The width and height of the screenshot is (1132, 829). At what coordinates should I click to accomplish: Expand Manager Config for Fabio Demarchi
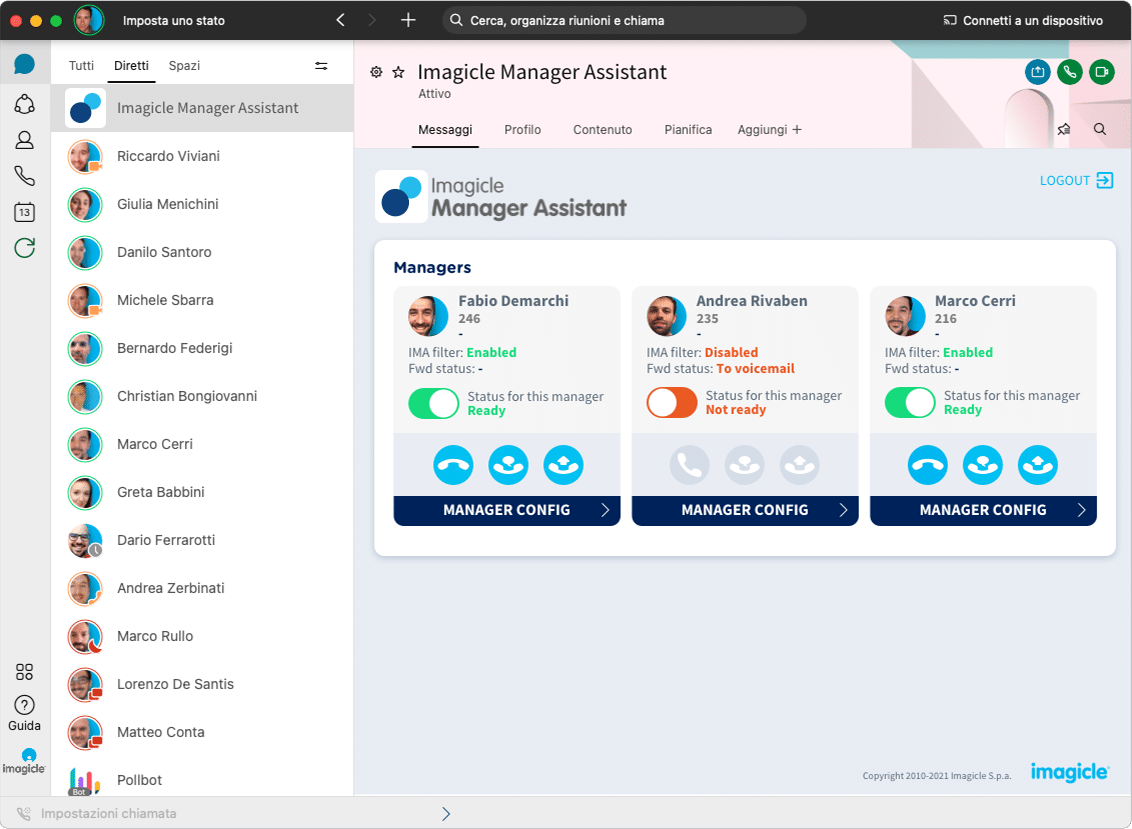tap(507, 510)
